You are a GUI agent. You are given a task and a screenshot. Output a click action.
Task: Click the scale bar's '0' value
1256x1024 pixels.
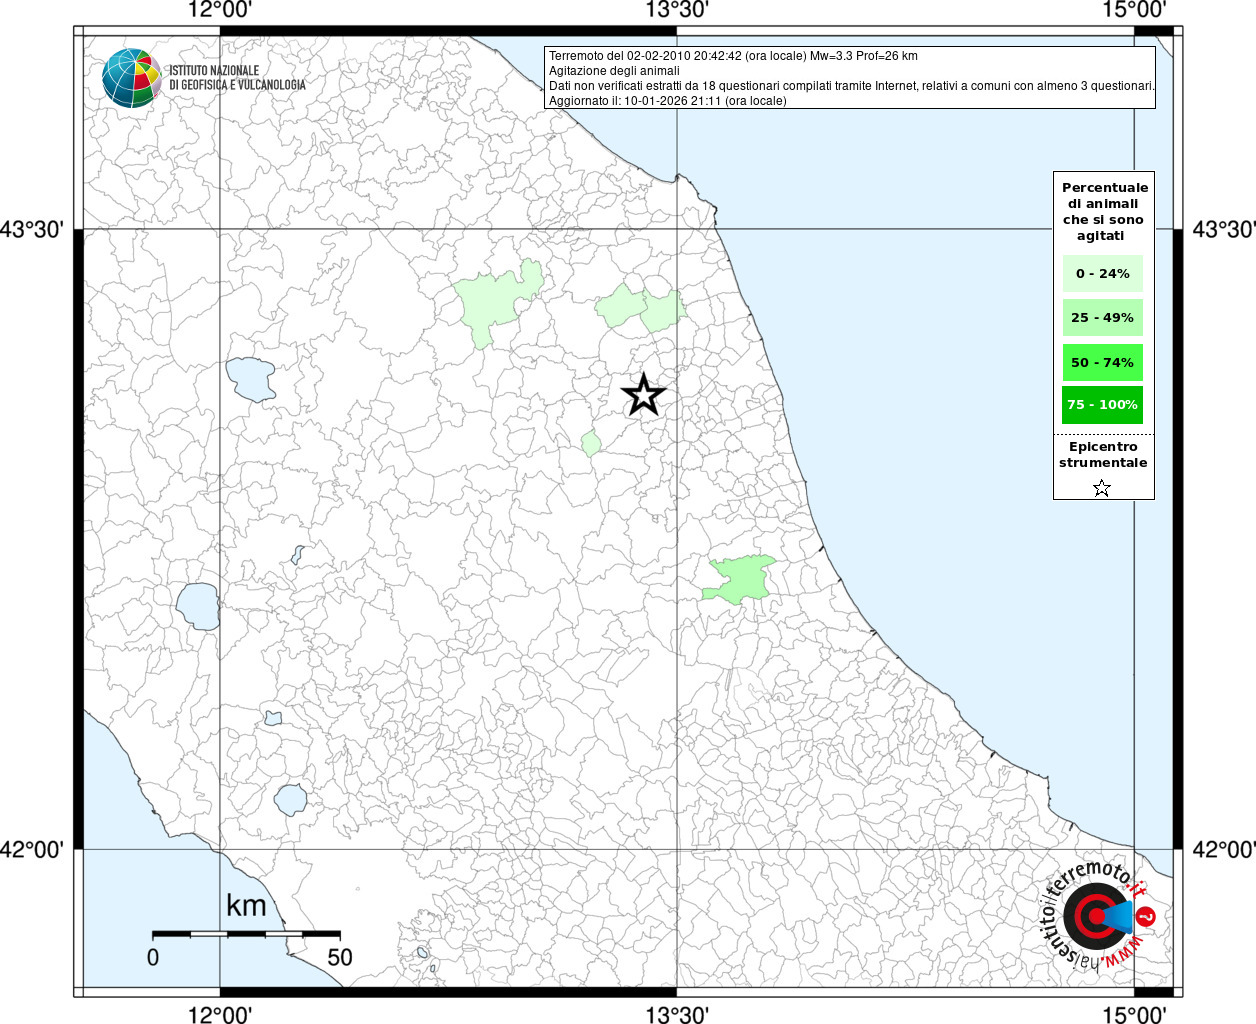(153, 957)
